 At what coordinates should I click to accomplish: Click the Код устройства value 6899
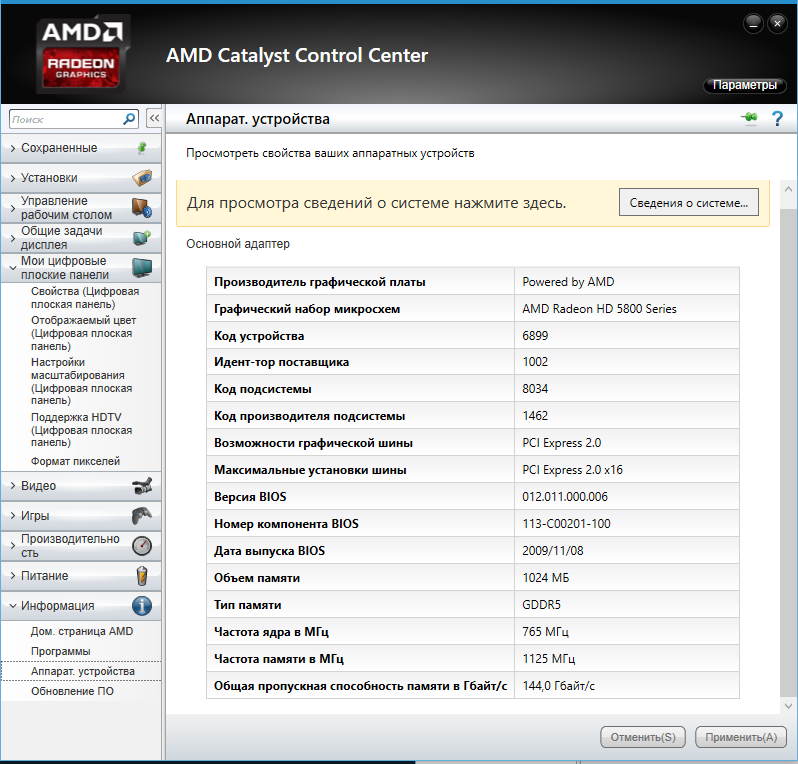coord(535,336)
